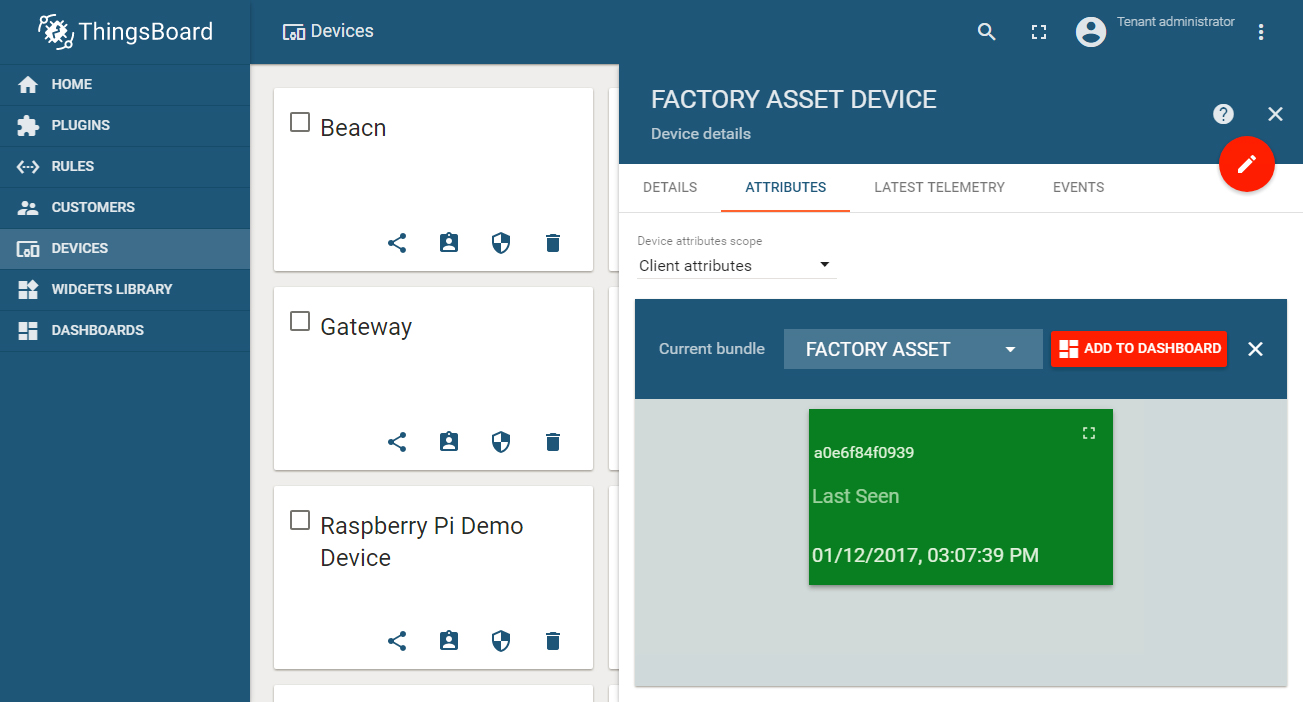Image resolution: width=1303 pixels, height=702 pixels.
Task: Select the Raspberry Pi Demo Device checkbox
Action: pos(300,520)
